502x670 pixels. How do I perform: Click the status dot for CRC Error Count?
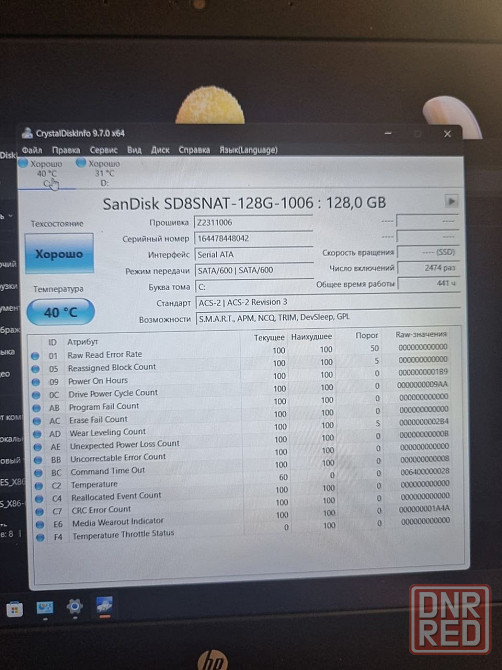[40, 511]
